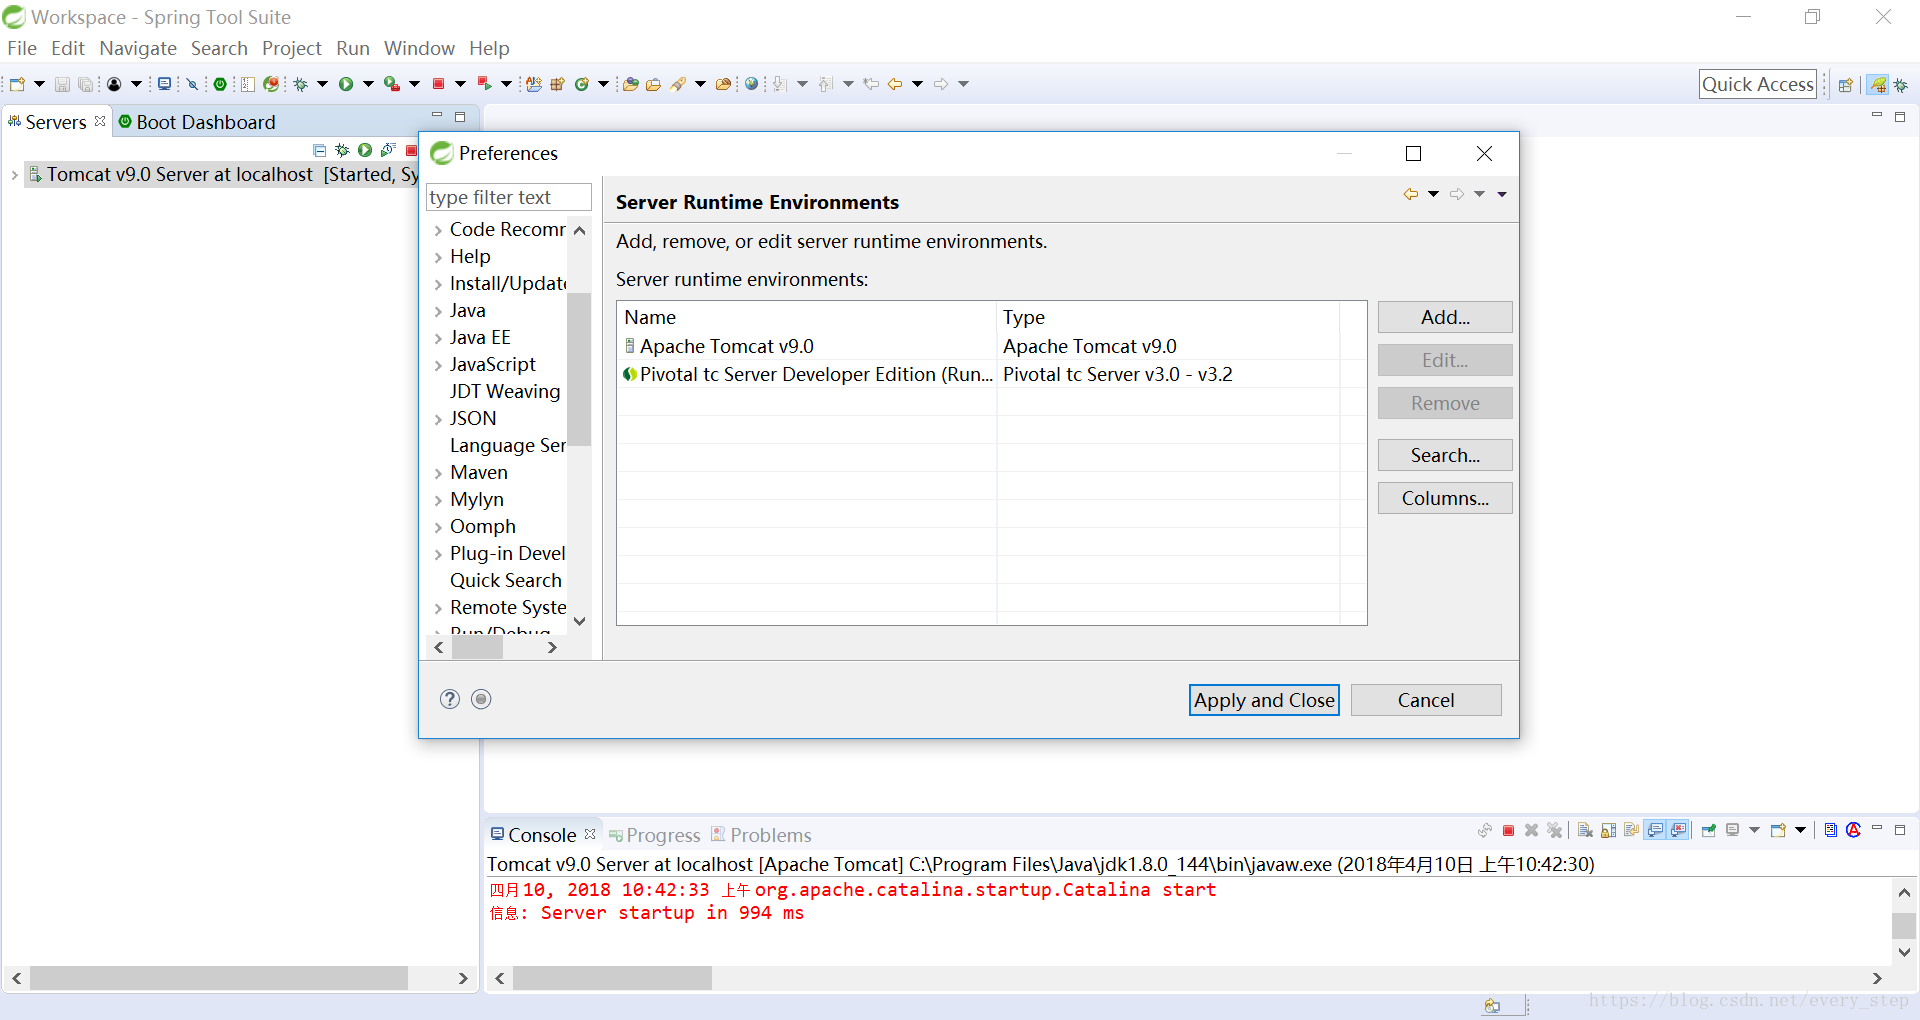Expand the Java EE preferences node
Screen dimensions: 1920x1020
coord(438,338)
